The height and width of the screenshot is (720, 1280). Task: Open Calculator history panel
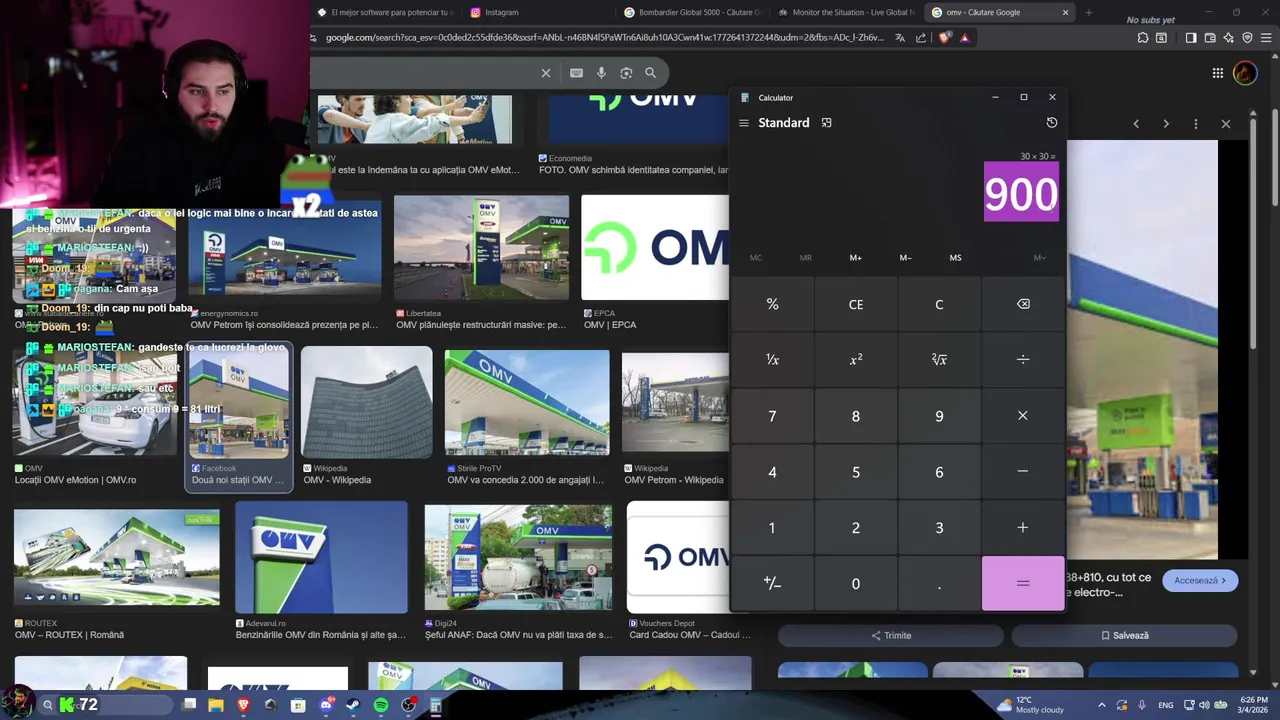point(1051,122)
